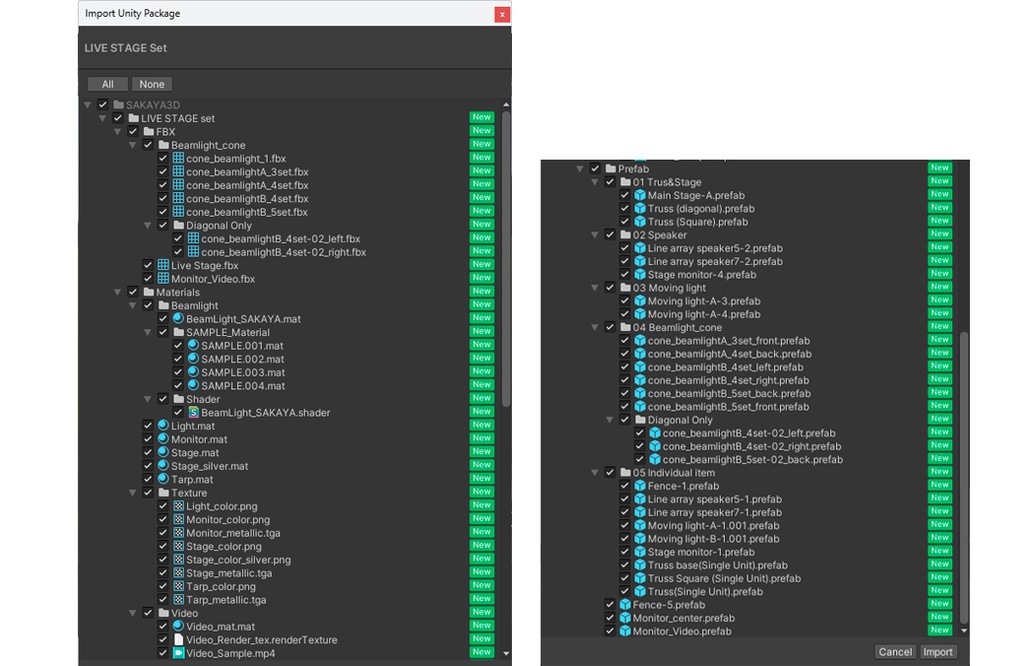Click the Live Stage.fbx mesh icon

click(163, 265)
